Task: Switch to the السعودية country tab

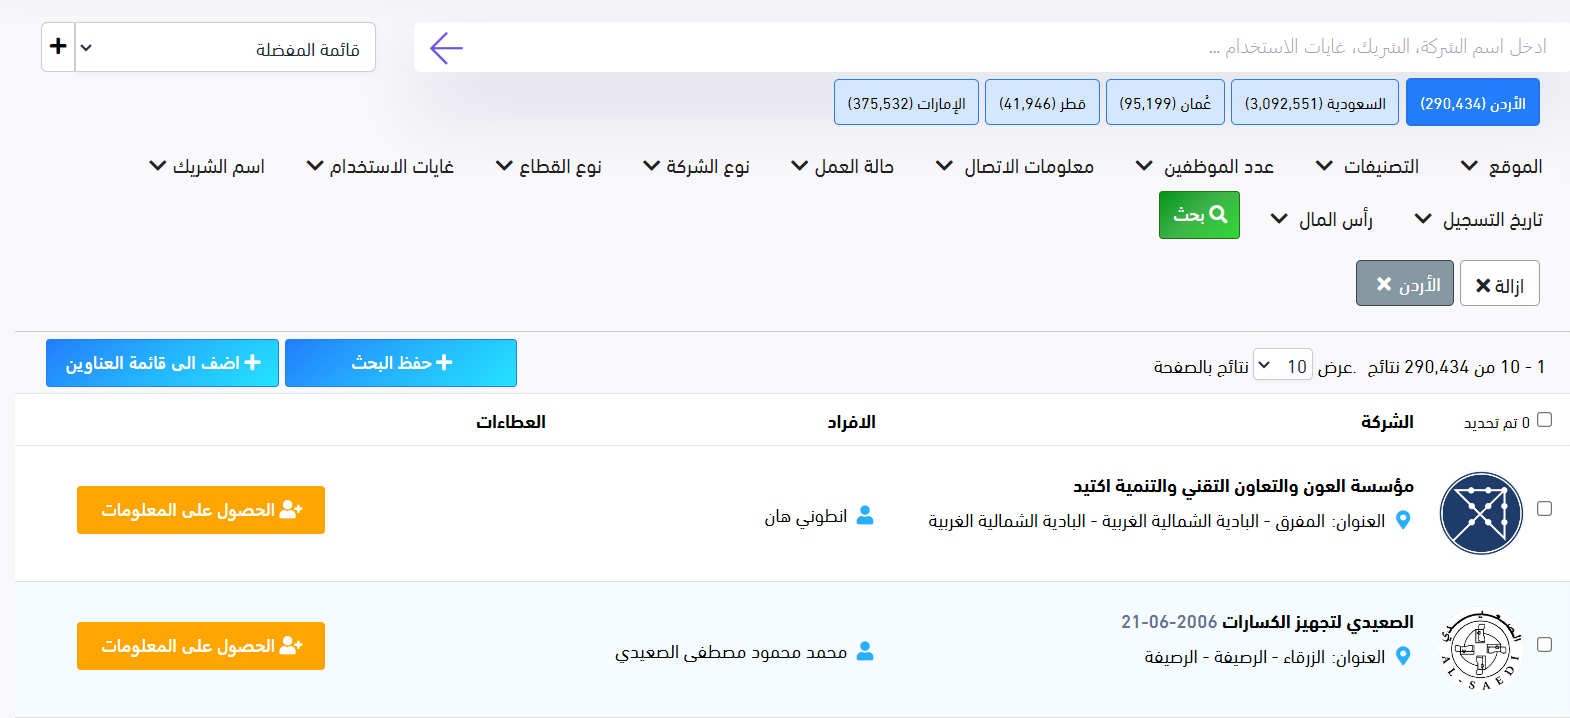Action: (x=1314, y=103)
